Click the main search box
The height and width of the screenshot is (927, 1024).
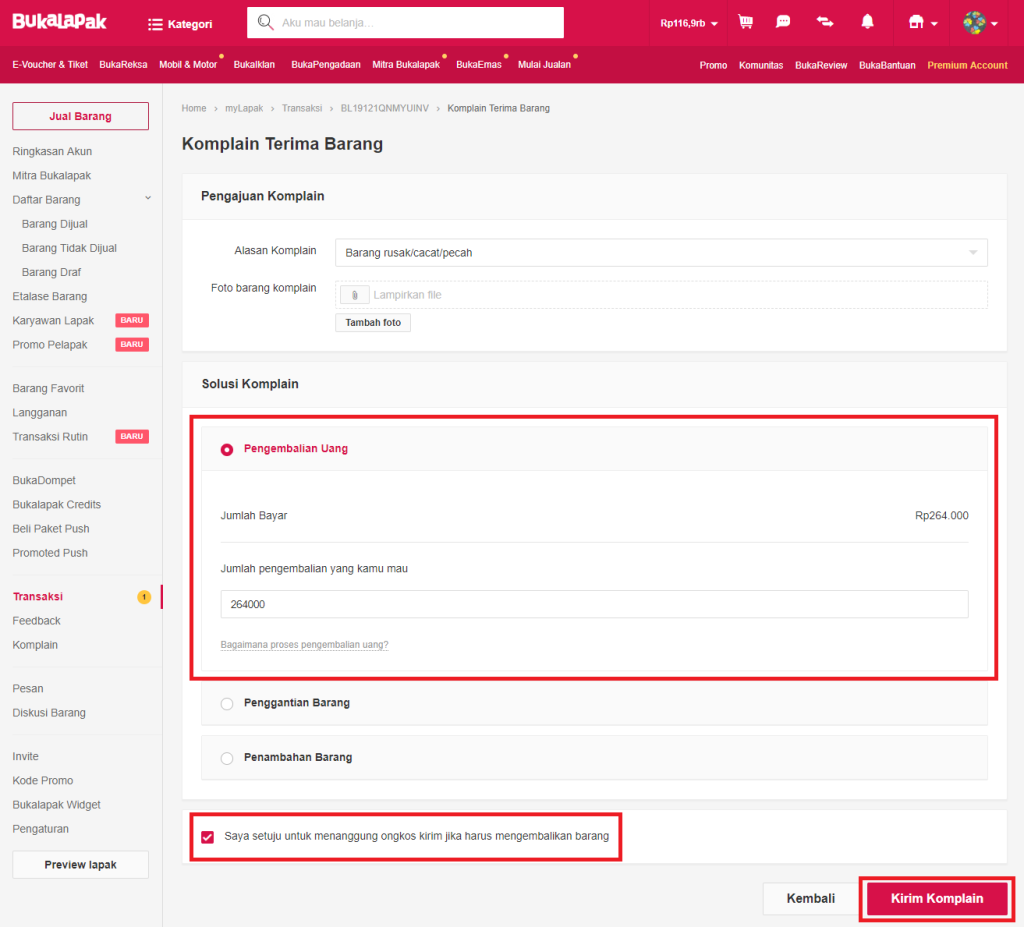point(406,23)
